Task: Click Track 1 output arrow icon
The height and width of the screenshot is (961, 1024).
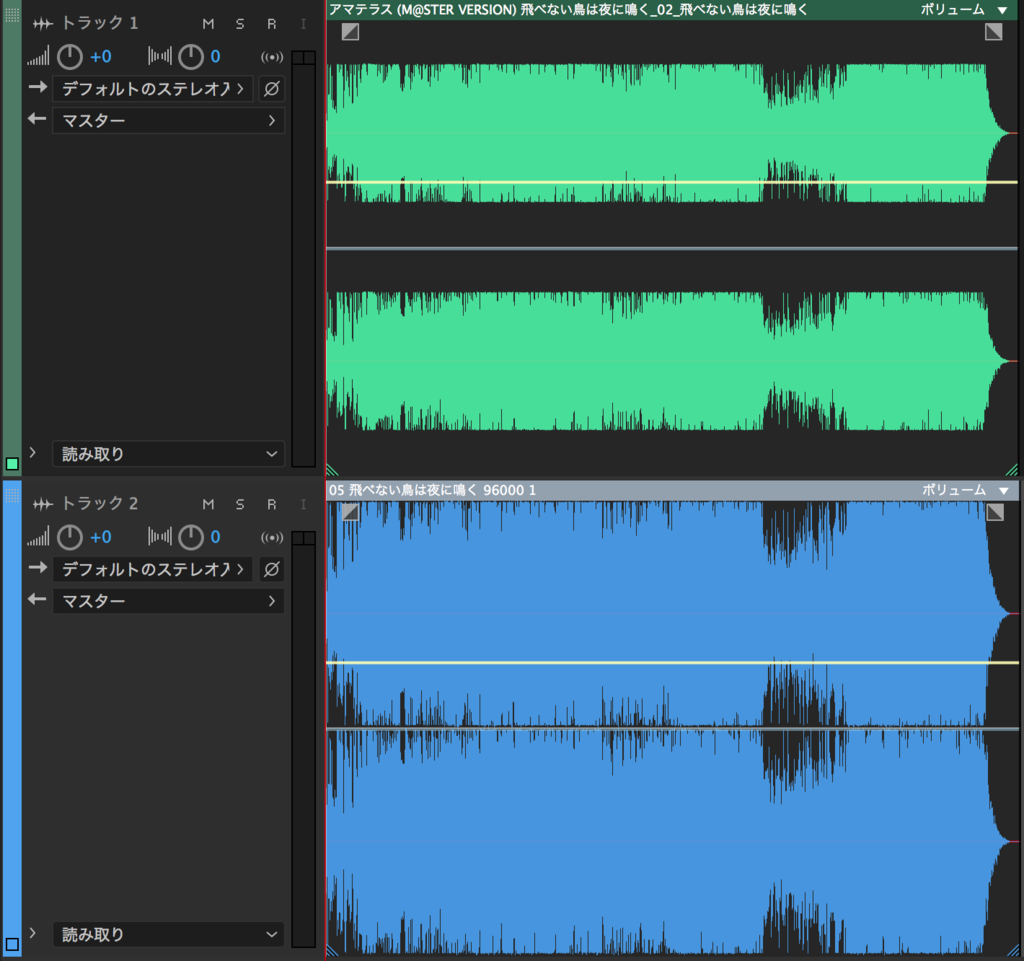Action: point(37,119)
